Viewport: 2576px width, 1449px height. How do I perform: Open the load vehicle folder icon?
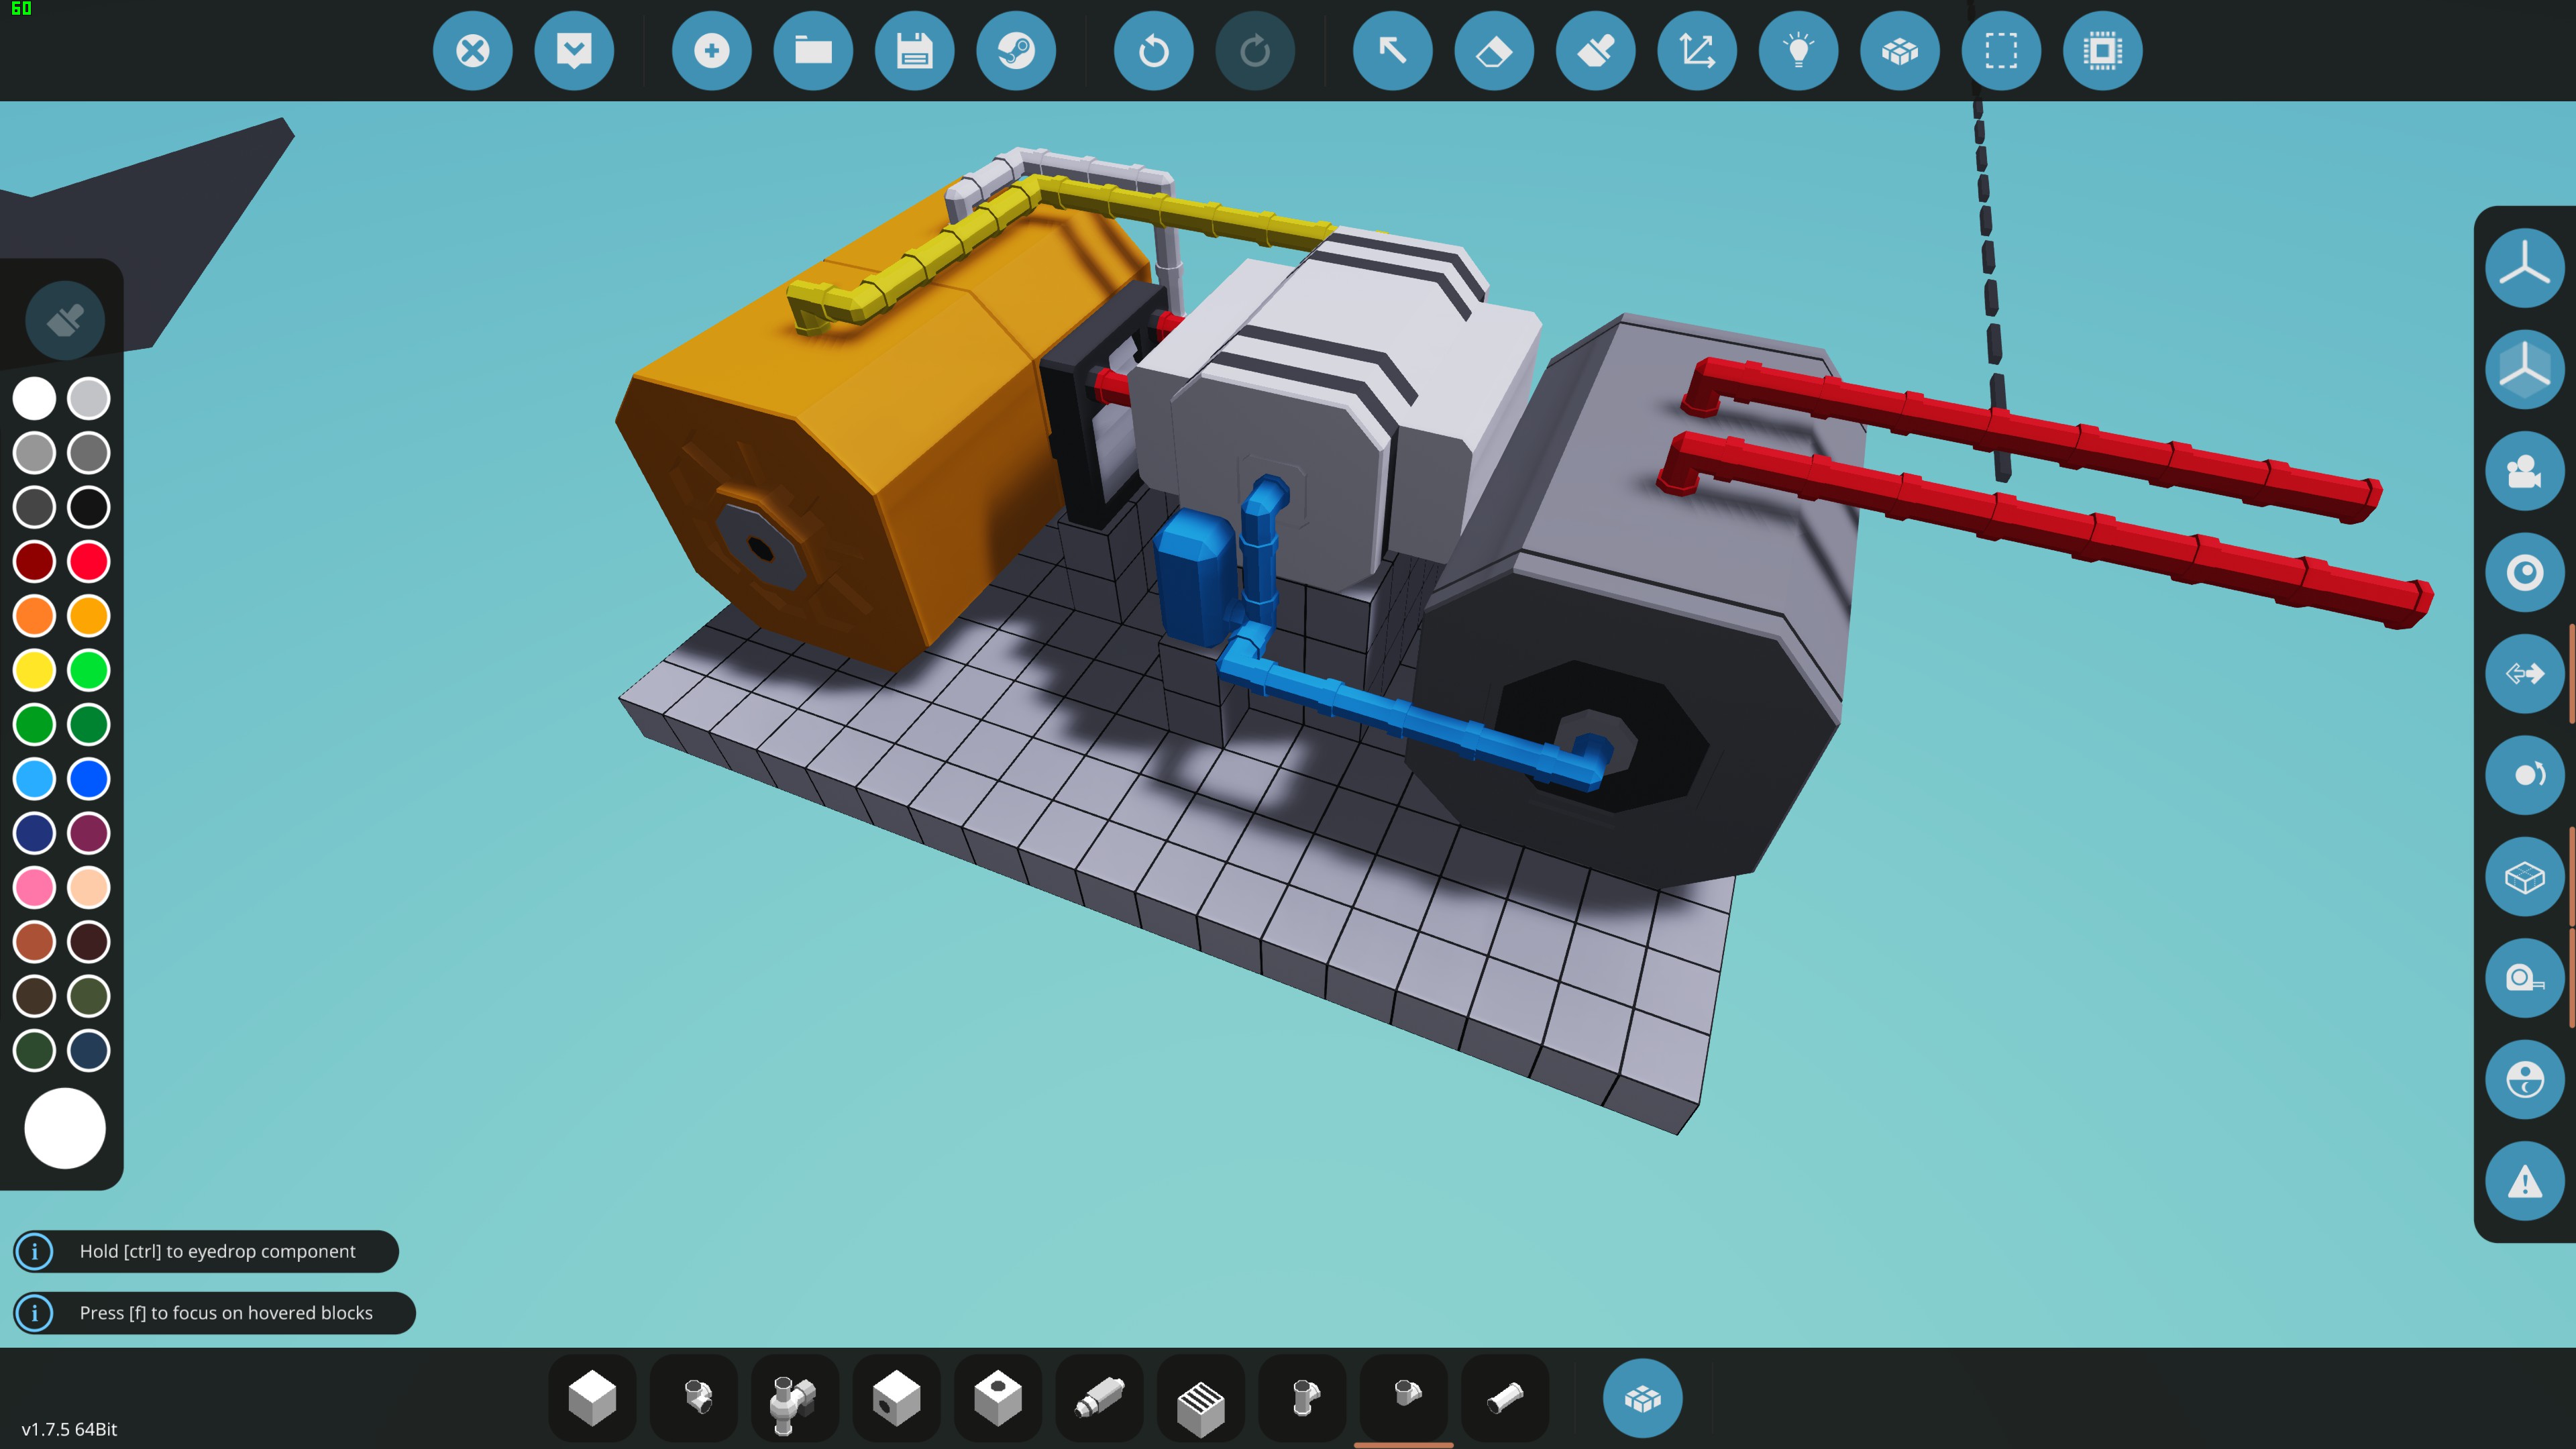pyautogui.click(x=813, y=51)
